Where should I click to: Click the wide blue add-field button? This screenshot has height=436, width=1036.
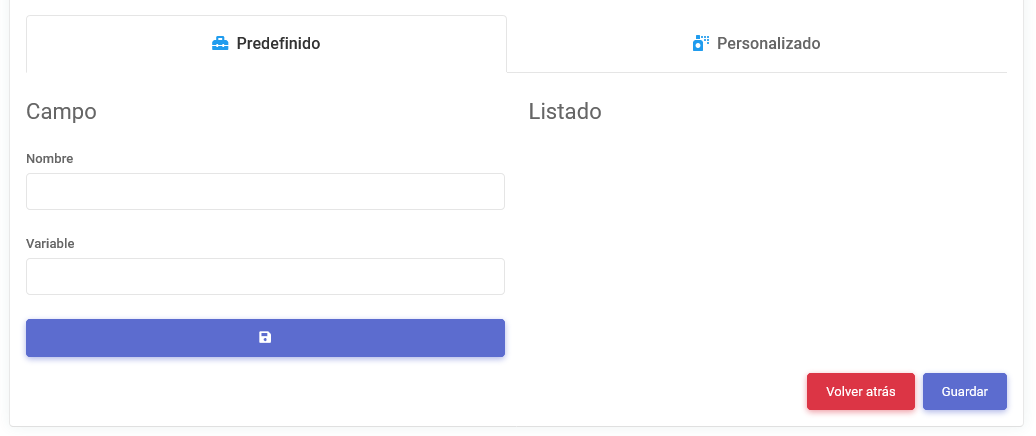point(265,338)
